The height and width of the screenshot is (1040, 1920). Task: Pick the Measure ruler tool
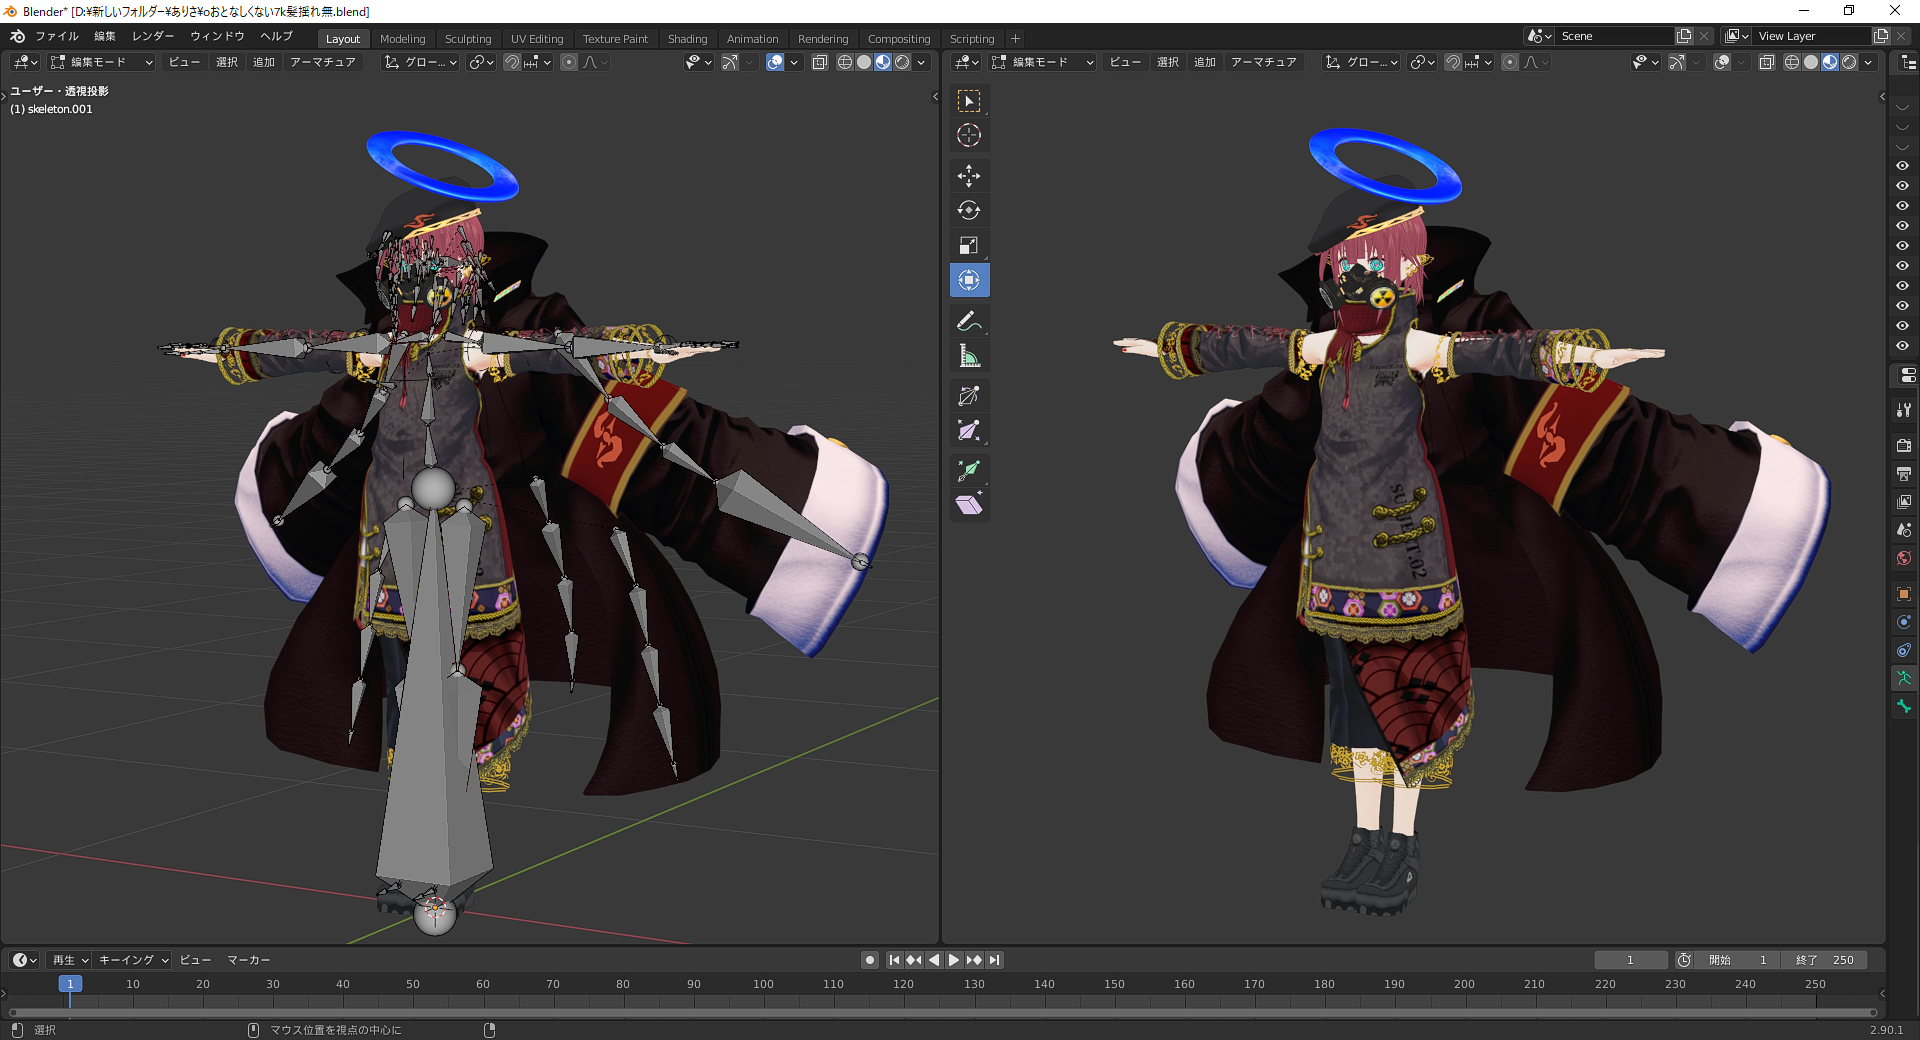[969, 356]
